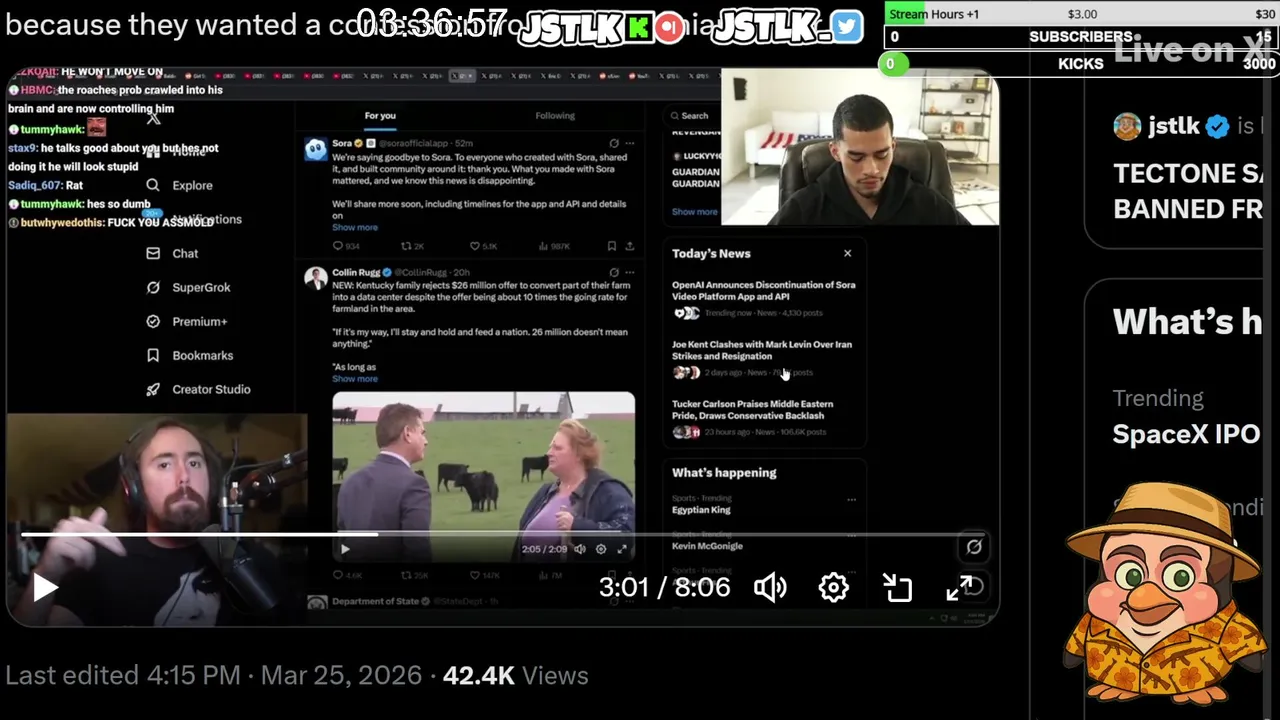
Task: Click Grok icon on the Sora post
Action: click(x=614, y=143)
